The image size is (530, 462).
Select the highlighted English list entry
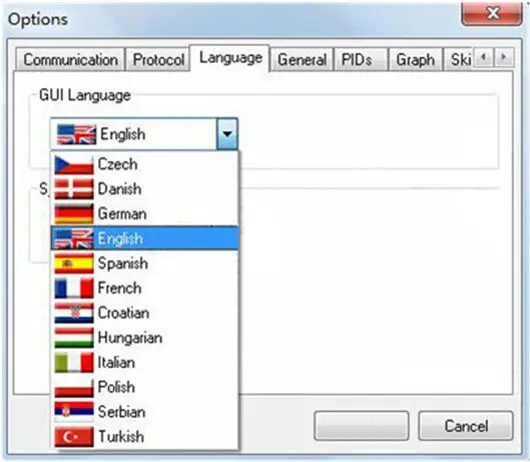tap(145, 239)
